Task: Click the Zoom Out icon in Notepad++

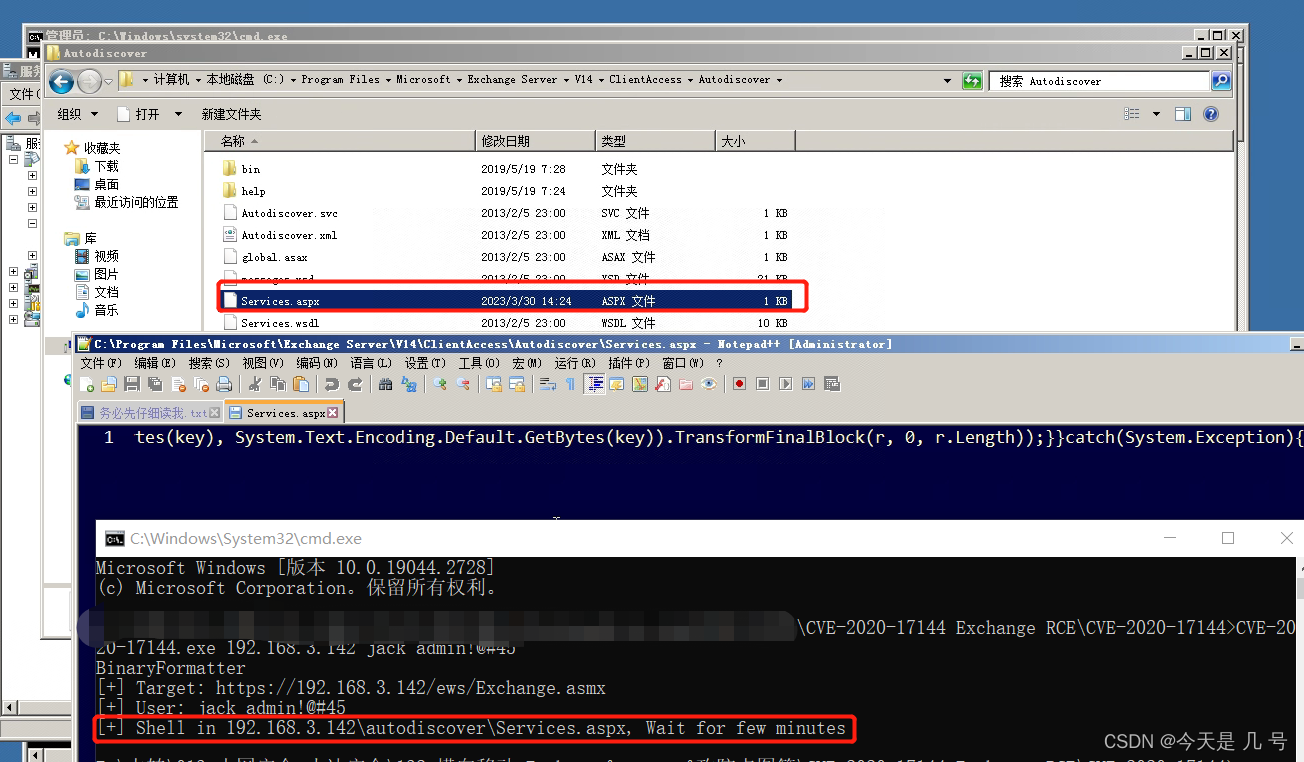Action: coord(463,384)
